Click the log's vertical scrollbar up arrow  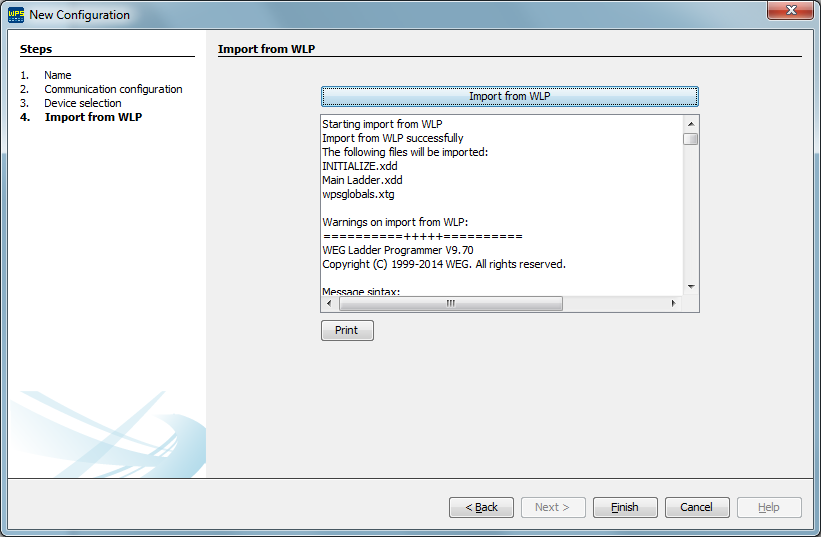tap(690, 122)
